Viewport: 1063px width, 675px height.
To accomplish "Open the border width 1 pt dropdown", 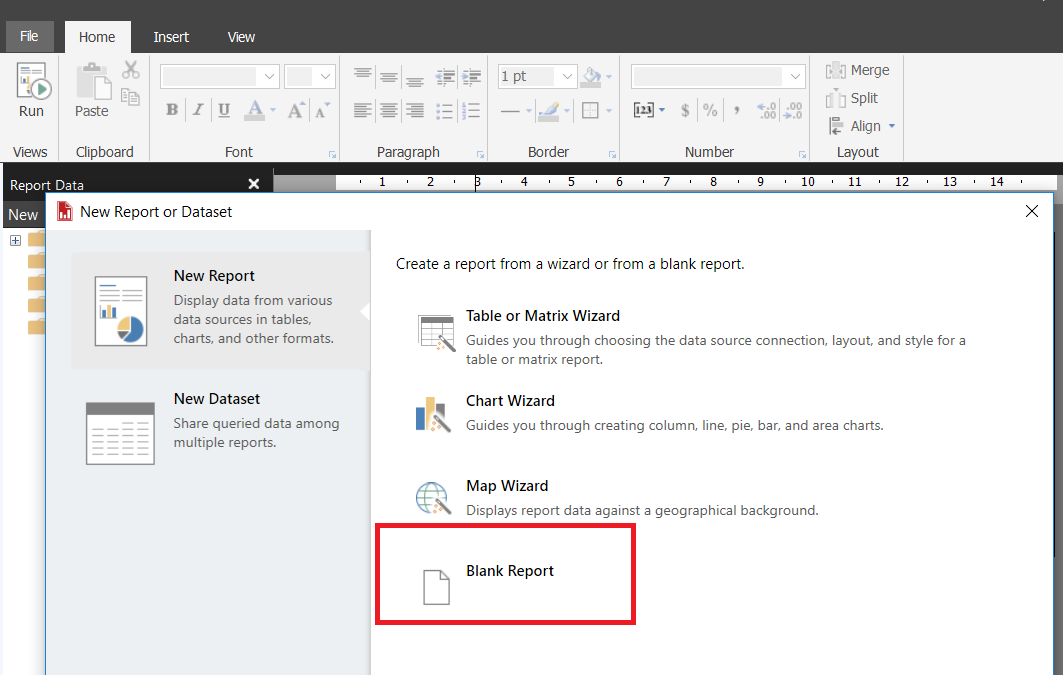I will pyautogui.click(x=567, y=77).
